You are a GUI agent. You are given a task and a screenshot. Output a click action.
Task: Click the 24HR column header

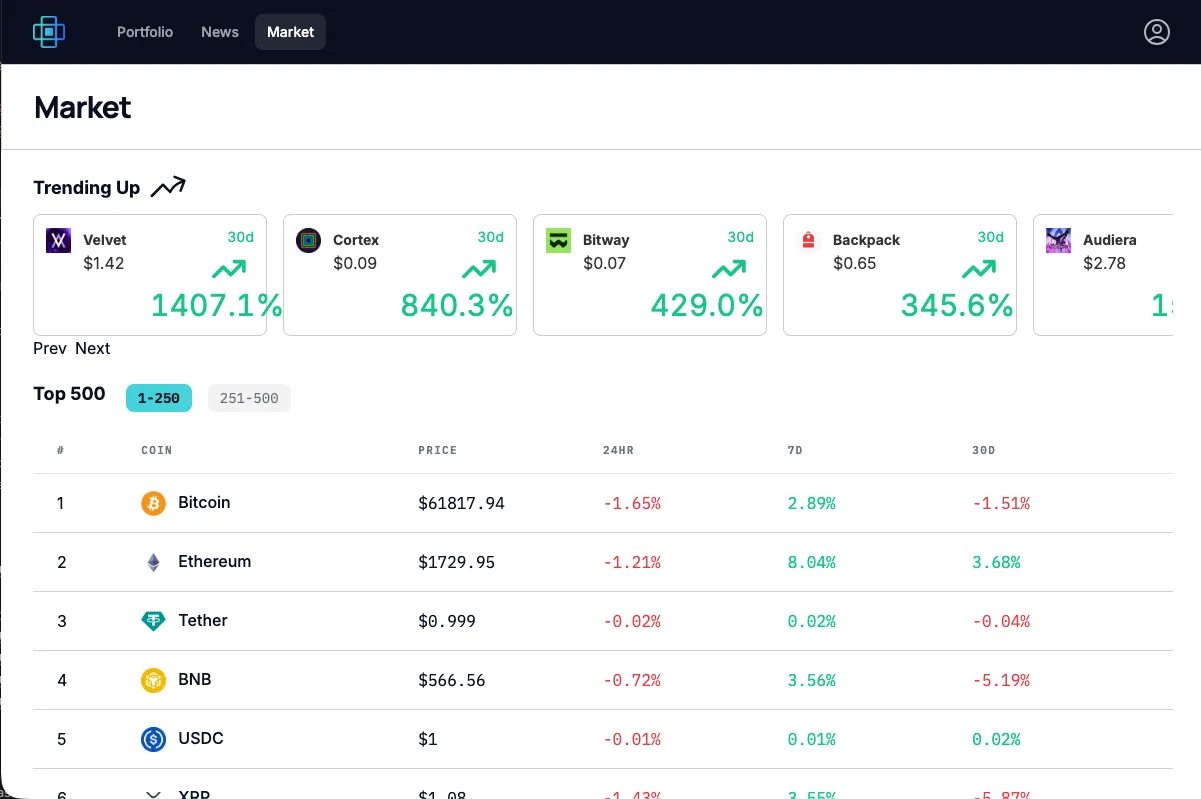(x=619, y=450)
